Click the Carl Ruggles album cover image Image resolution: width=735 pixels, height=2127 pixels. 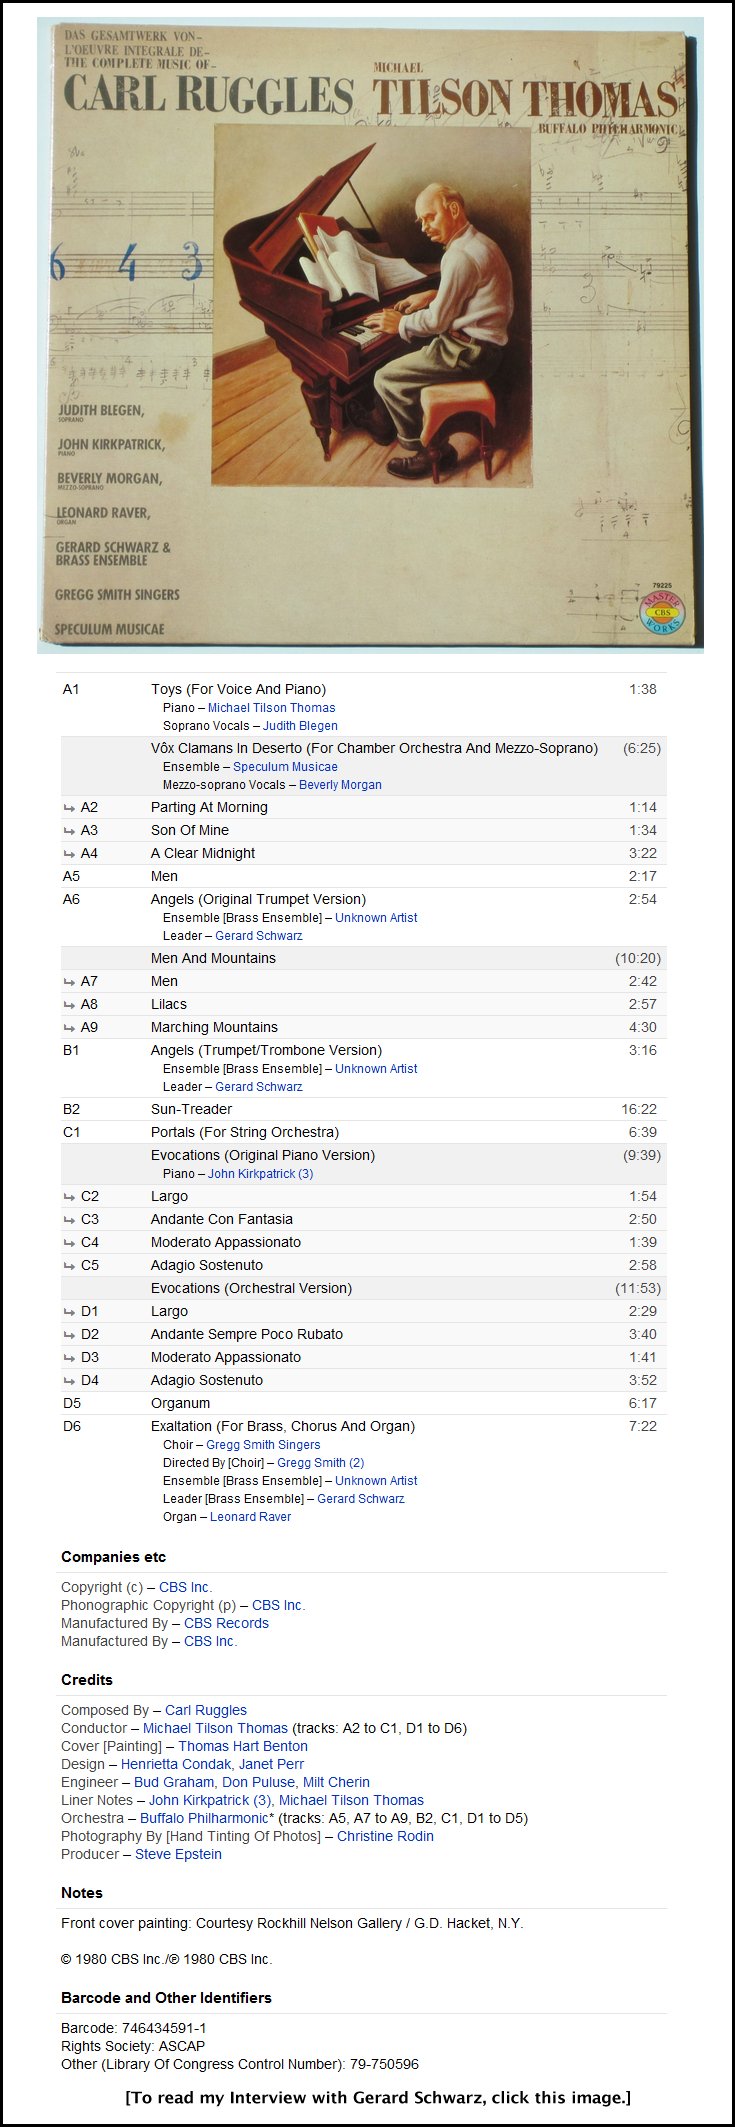tap(370, 335)
